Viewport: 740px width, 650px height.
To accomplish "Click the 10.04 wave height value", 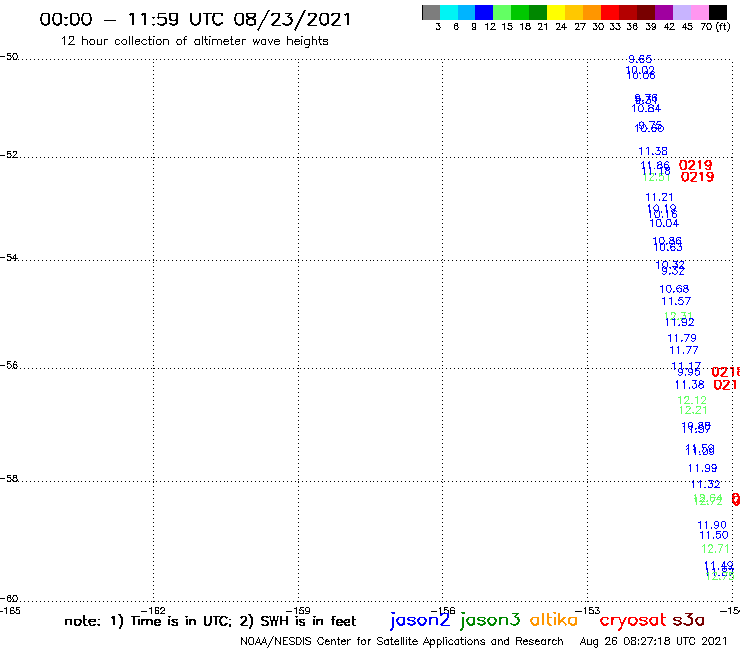I will coord(664,223).
